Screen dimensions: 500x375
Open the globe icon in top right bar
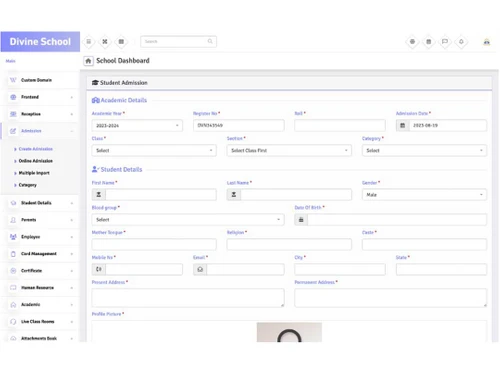coord(412,42)
